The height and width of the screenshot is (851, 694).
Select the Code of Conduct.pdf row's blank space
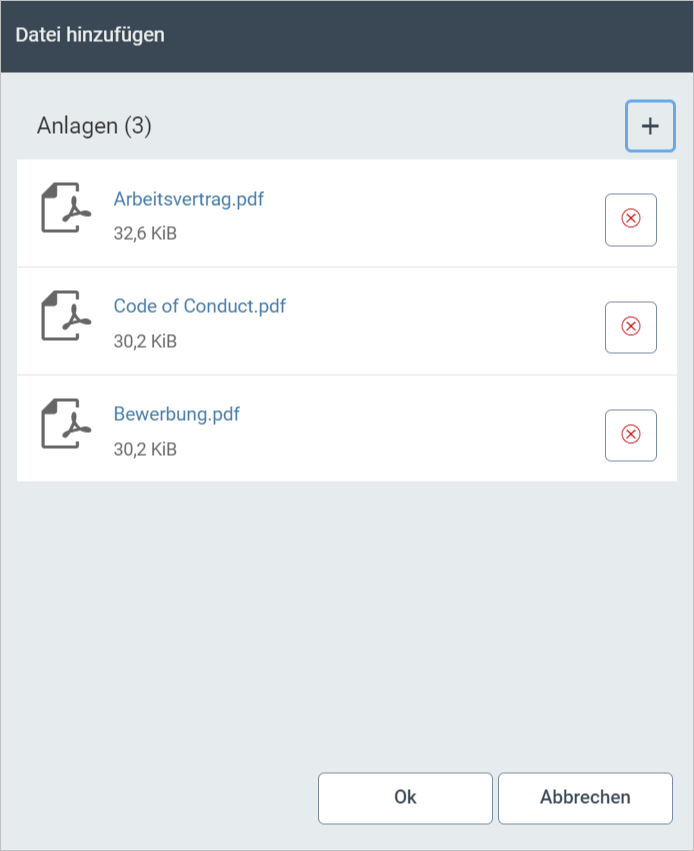point(440,322)
